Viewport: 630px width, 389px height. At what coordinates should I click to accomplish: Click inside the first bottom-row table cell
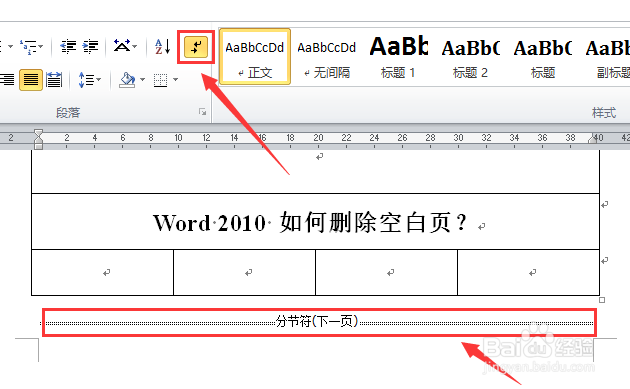102,272
